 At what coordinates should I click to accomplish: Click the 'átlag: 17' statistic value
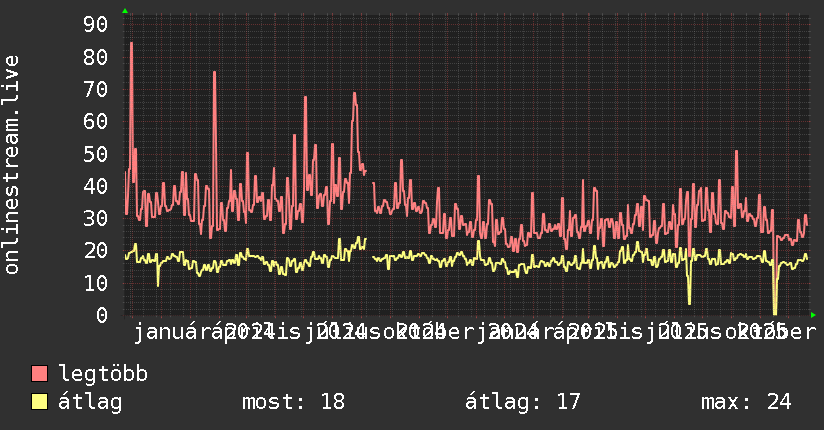click(x=522, y=402)
